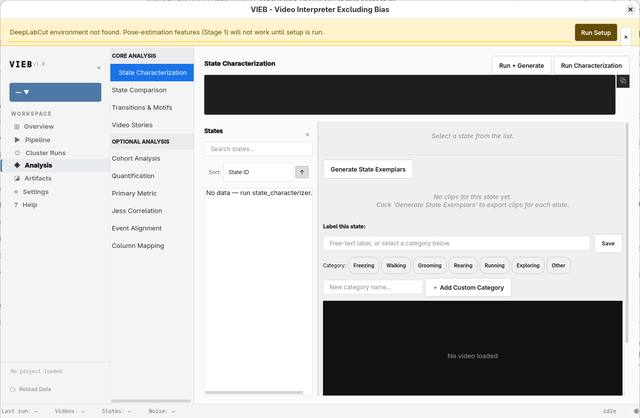Copy the State Characterization log output icon
This screenshot has width=640, height=418.
(623, 81)
